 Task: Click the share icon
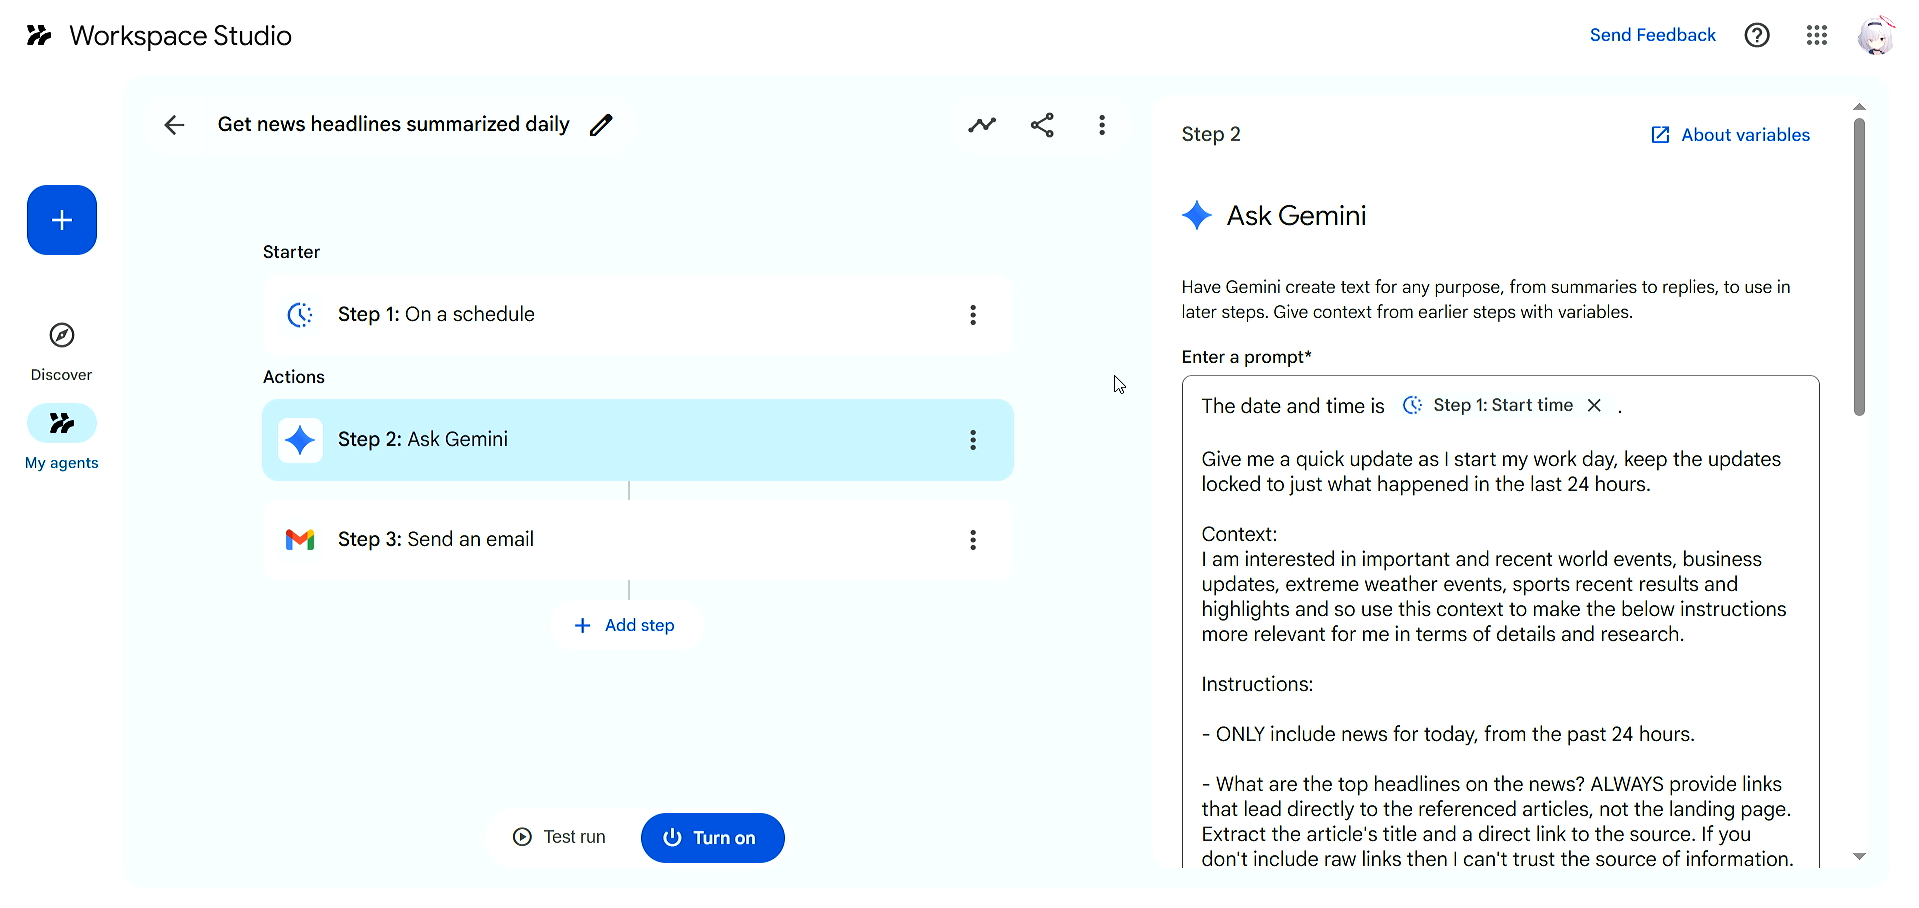[1042, 125]
